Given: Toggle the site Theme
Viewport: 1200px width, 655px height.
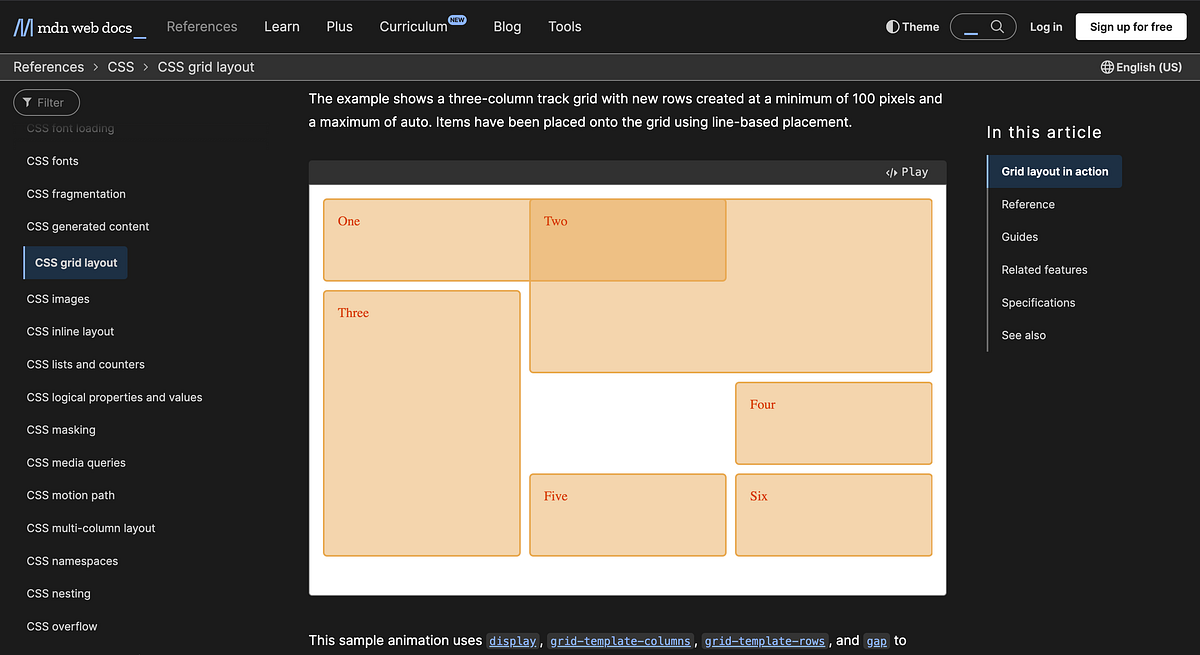Looking at the screenshot, I should (x=911, y=27).
